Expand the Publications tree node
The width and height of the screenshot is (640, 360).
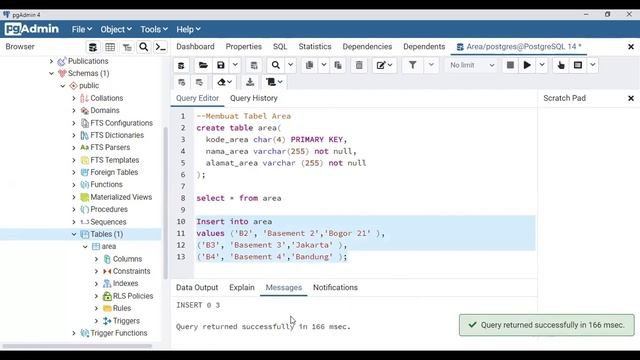[51, 61]
